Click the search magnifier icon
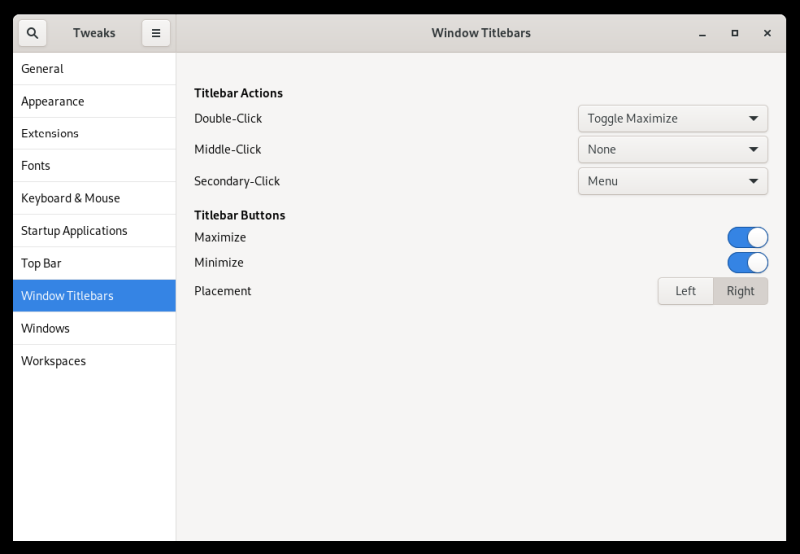This screenshot has height=554, width=800. tap(32, 33)
